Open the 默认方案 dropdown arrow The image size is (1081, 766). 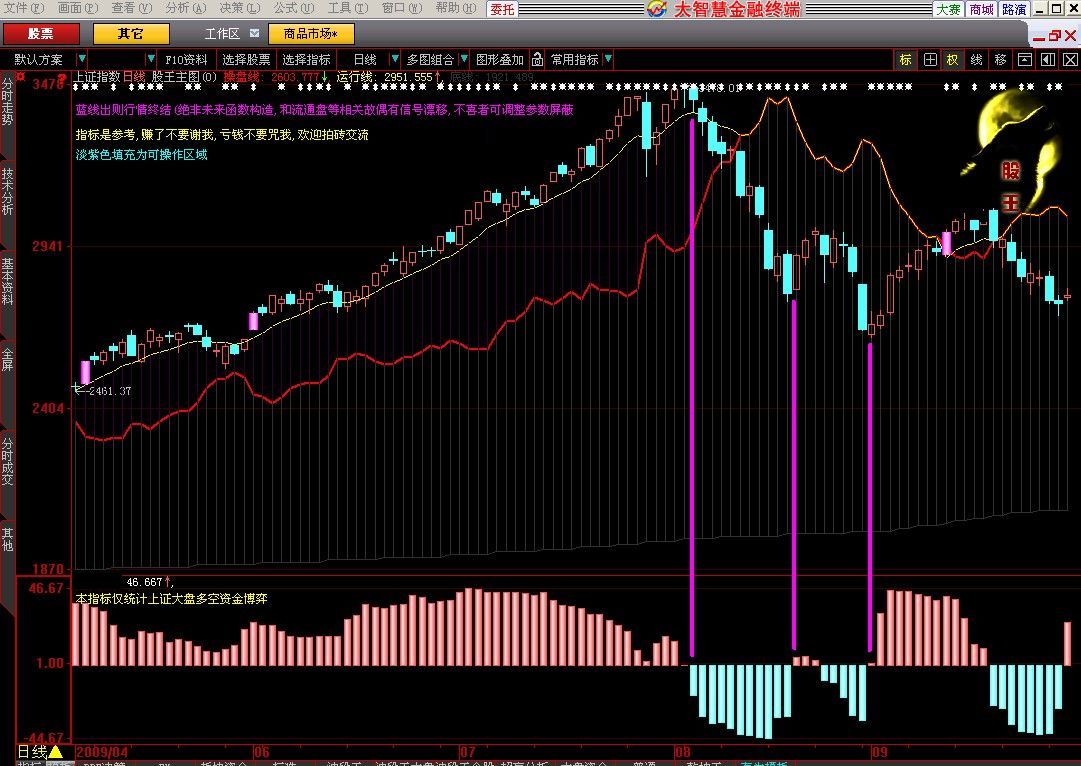[82, 59]
